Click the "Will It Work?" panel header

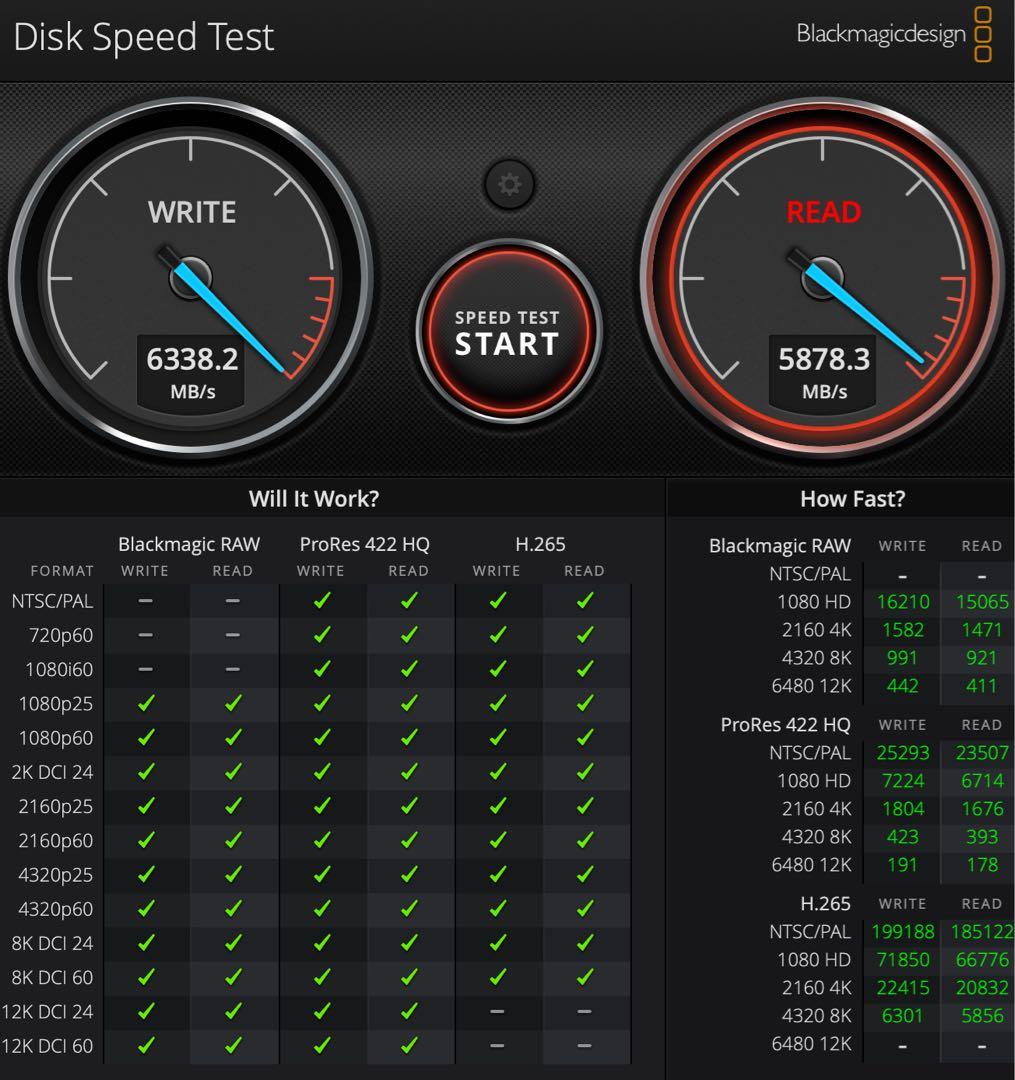[314, 498]
